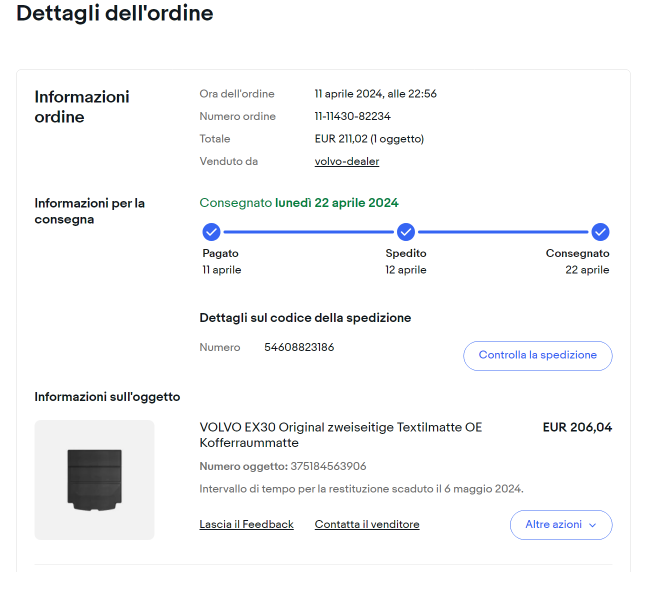Click the total EUR 211,02 text

pyautogui.click(x=369, y=139)
